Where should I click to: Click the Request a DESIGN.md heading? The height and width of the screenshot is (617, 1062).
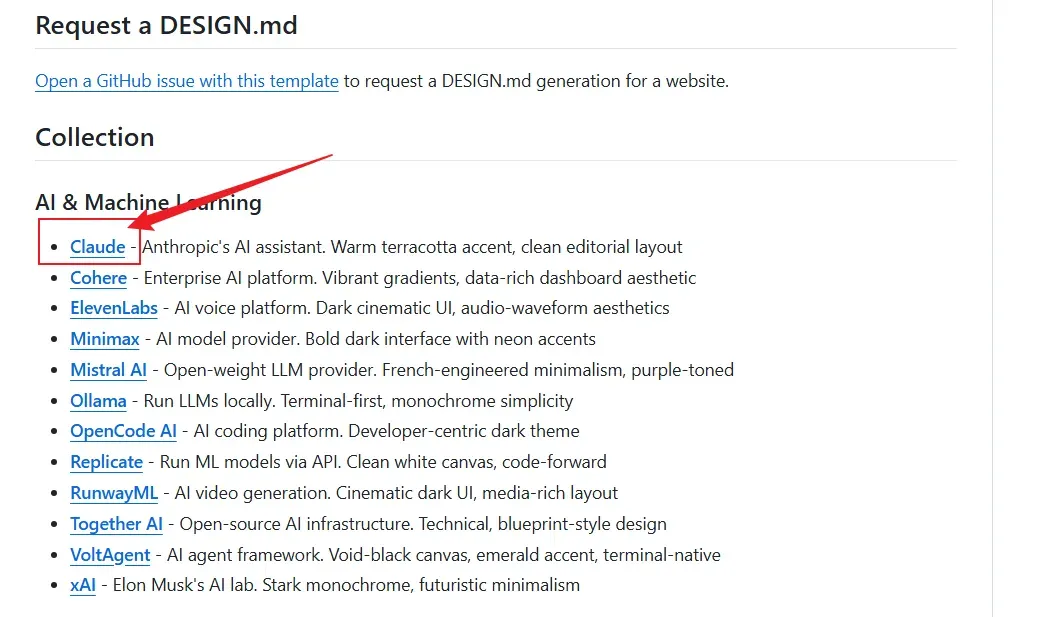coord(167,26)
